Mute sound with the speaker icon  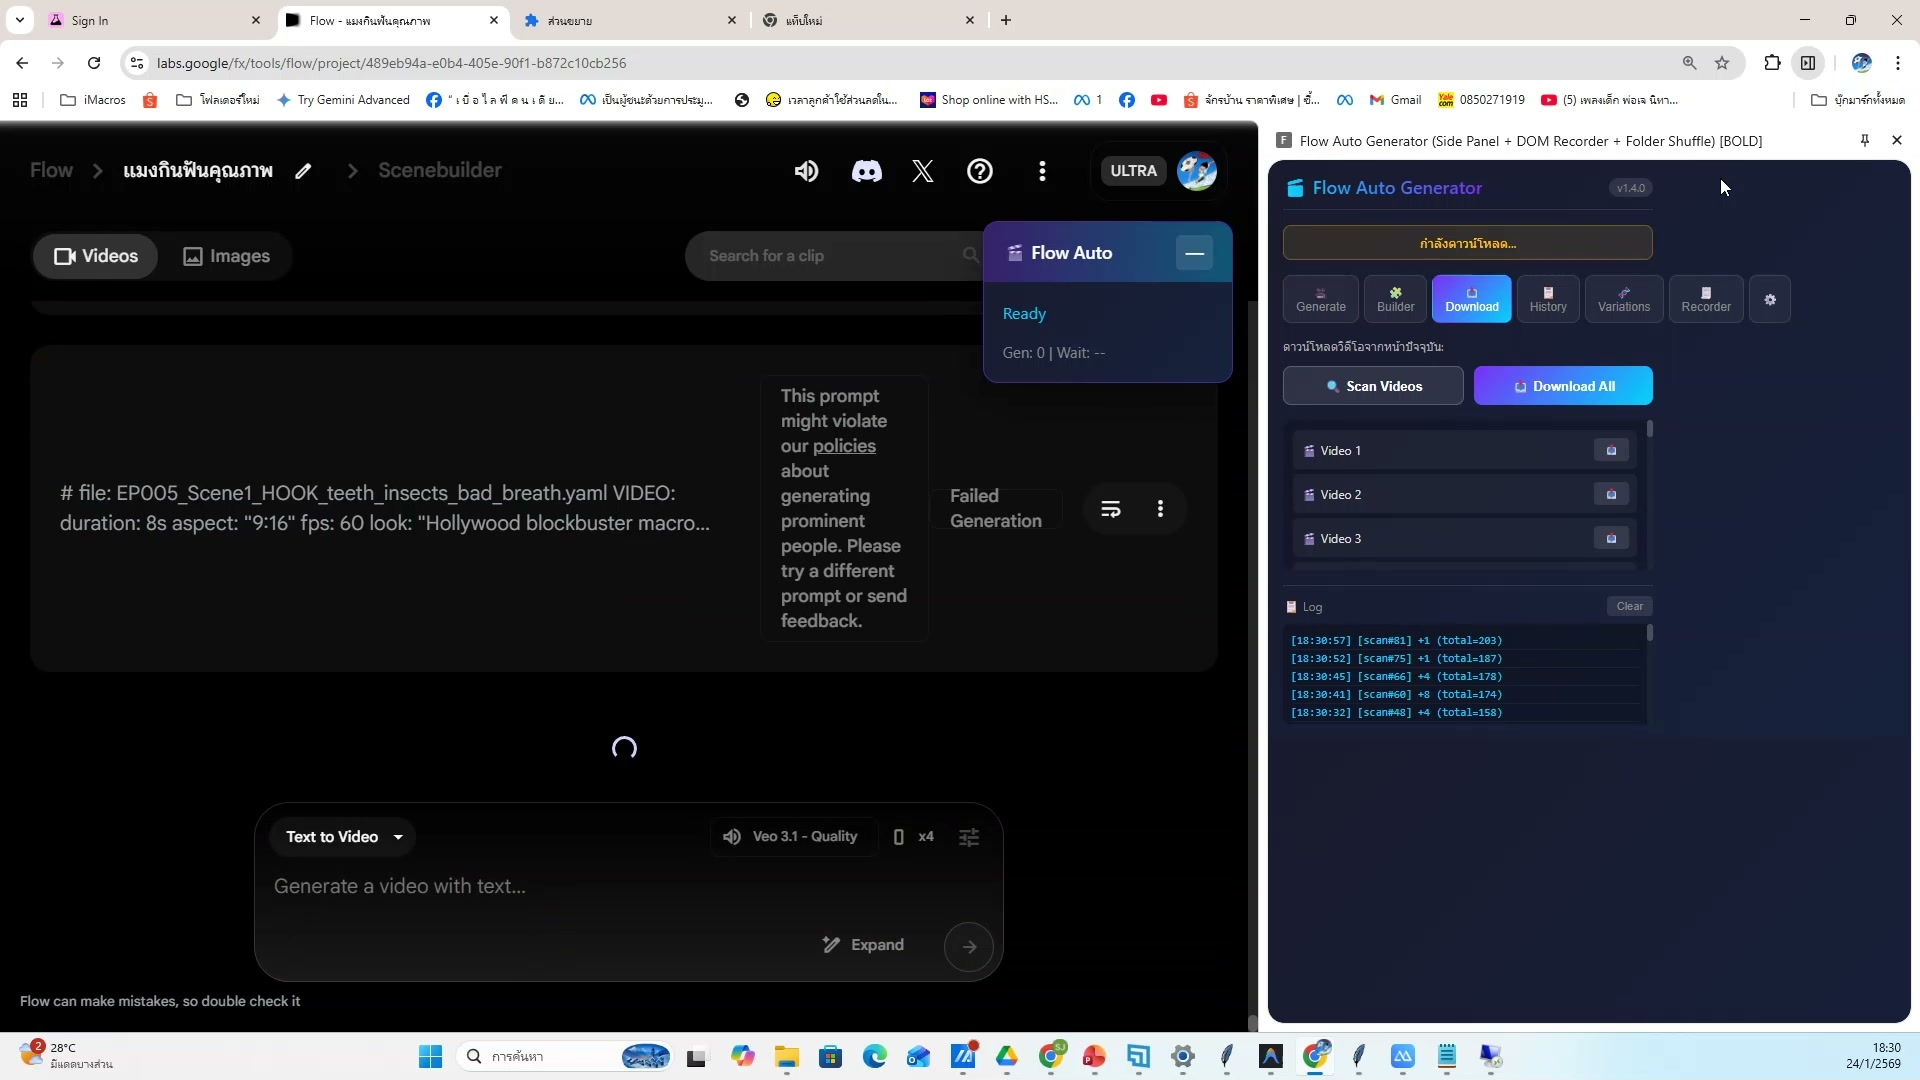click(x=806, y=171)
